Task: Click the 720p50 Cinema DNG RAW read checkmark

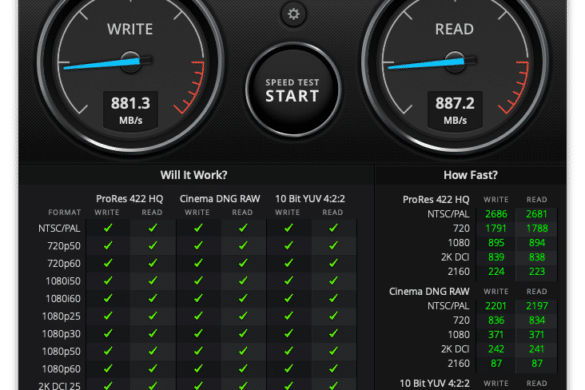Action: tap(243, 245)
